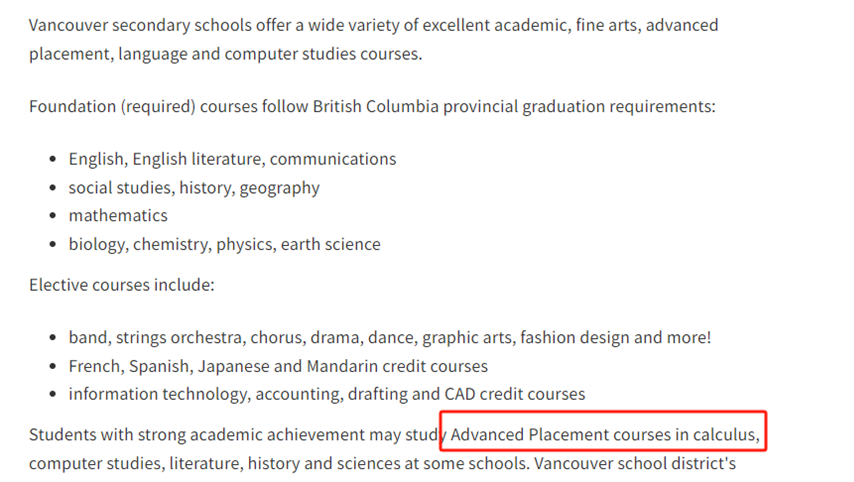Click the words 'Vancouver school district's'
Viewport: 854px width, 482px height.
tap(635, 463)
